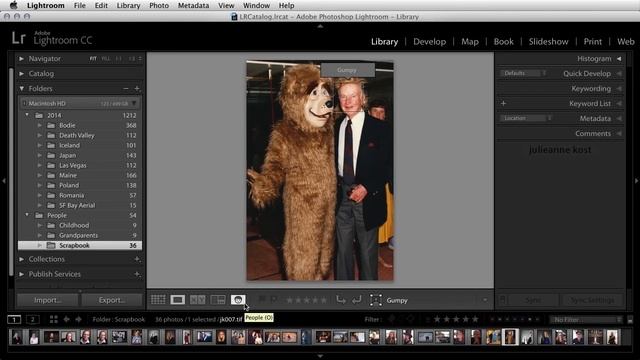Select the highlighted filmstrip thumbnail
This screenshot has height=360, width=640.
tap(510, 337)
